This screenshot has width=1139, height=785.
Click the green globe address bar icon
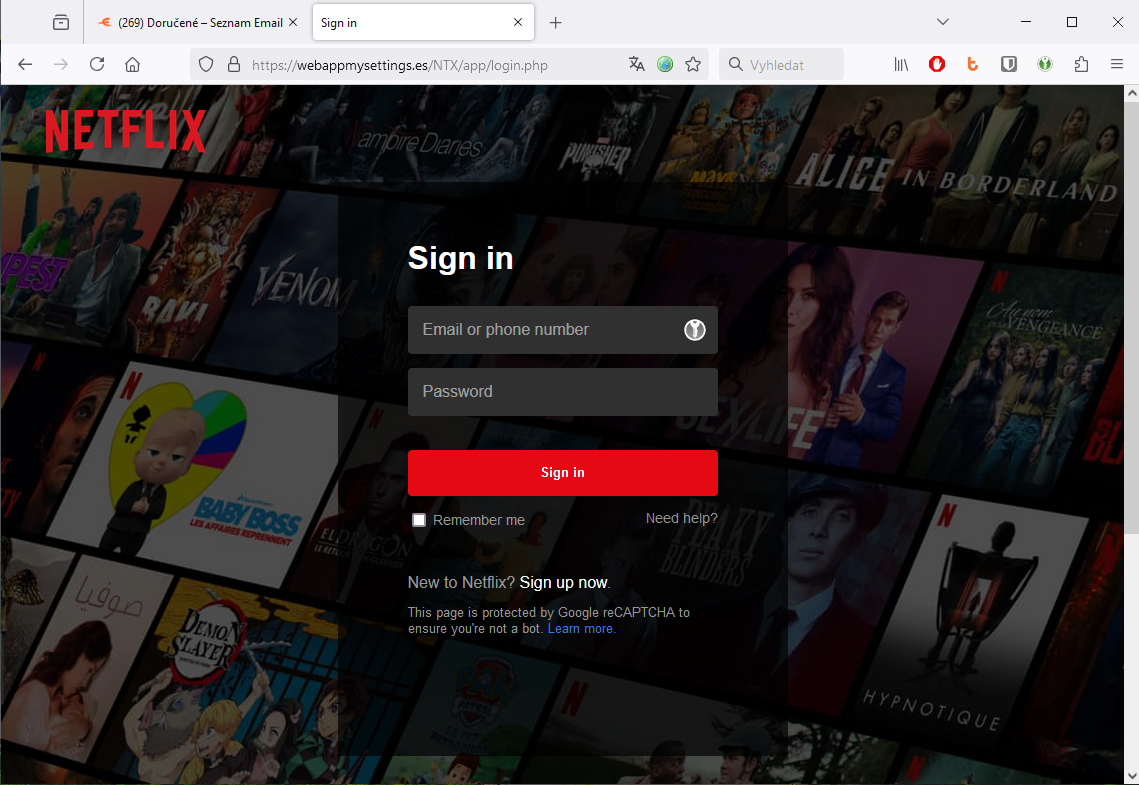click(665, 65)
